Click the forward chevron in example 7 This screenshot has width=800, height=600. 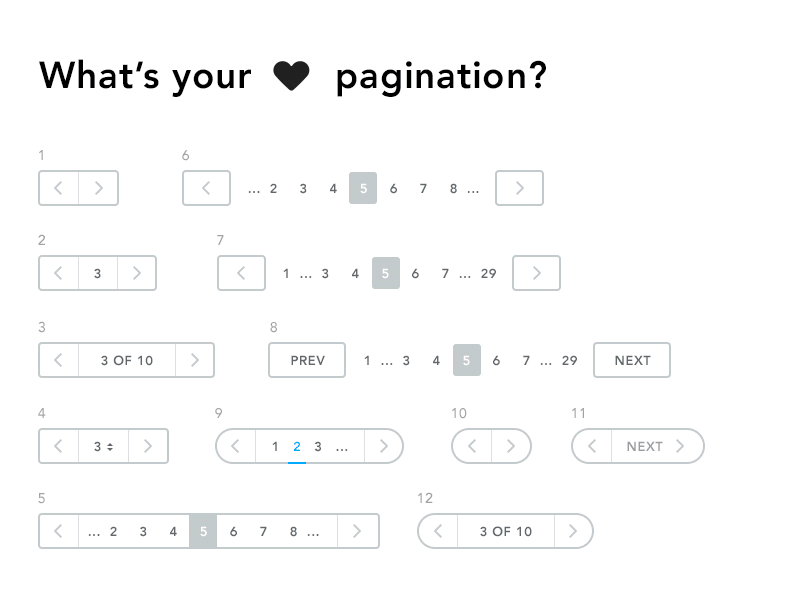point(536,273)
